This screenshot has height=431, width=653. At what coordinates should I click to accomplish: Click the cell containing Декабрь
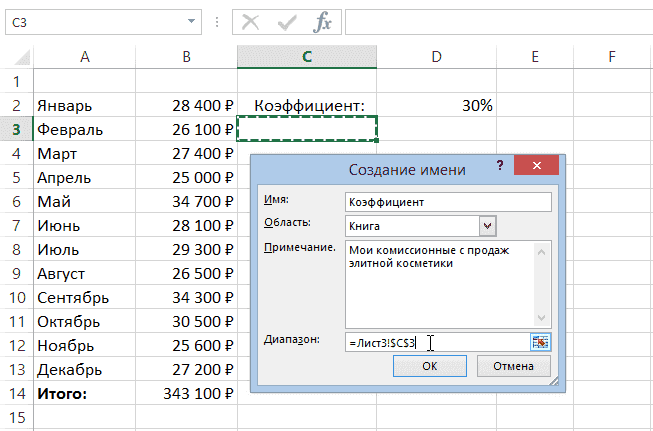(x=85, y=369)
